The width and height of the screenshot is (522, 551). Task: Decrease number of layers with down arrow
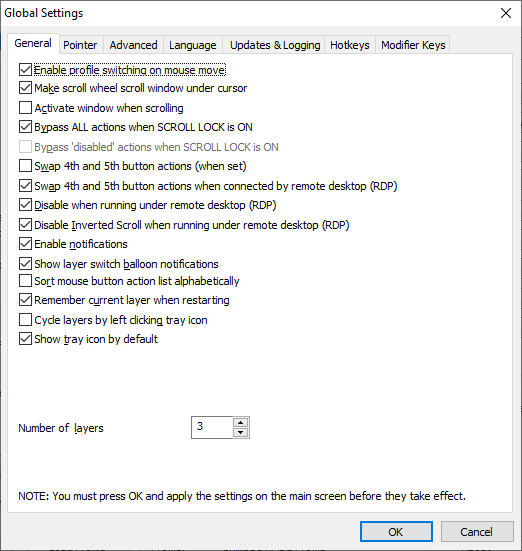tap(240, 432)
